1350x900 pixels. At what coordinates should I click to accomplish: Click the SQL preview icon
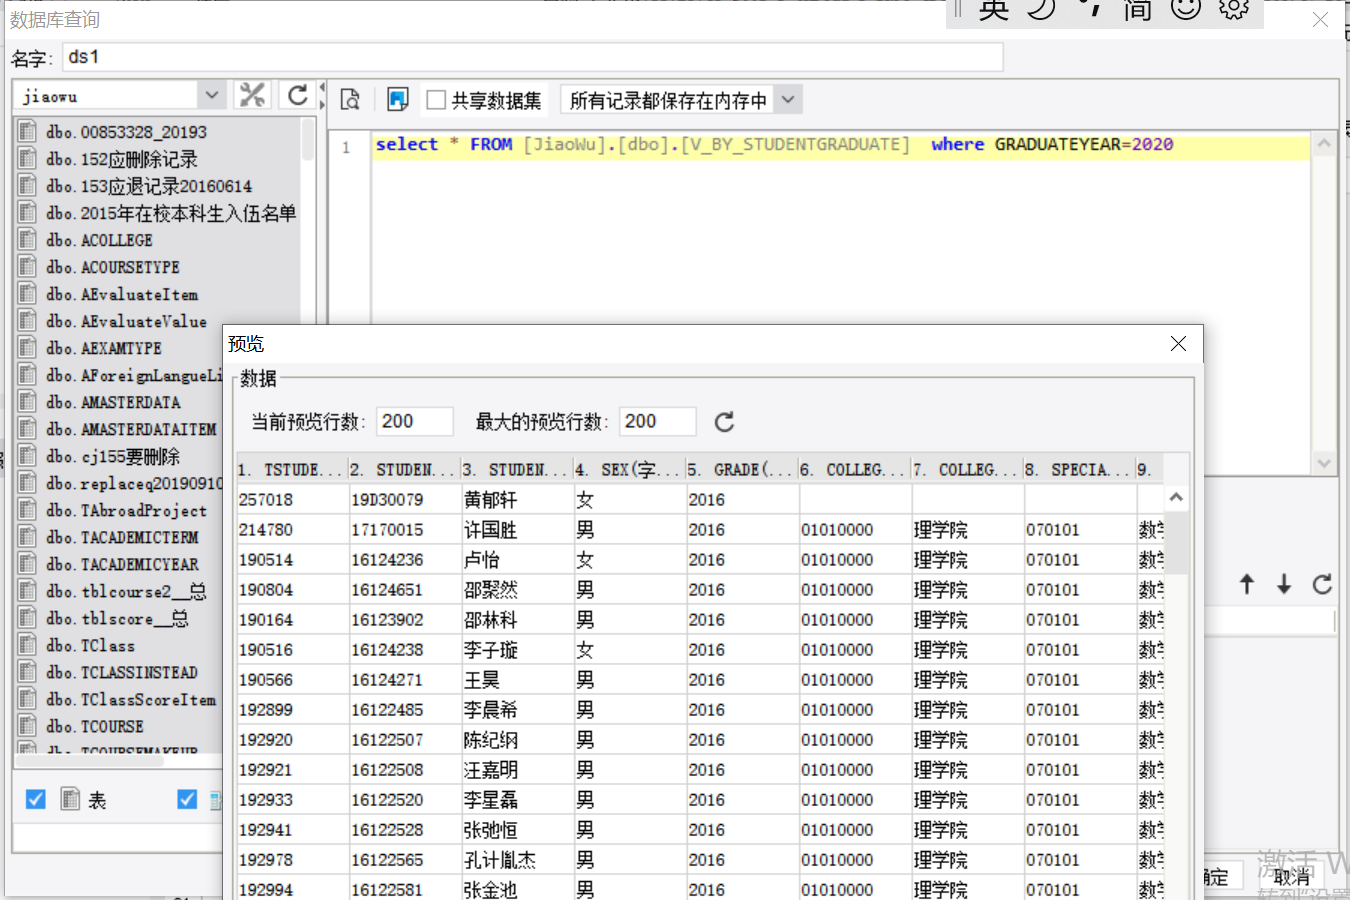coord(350,99)
